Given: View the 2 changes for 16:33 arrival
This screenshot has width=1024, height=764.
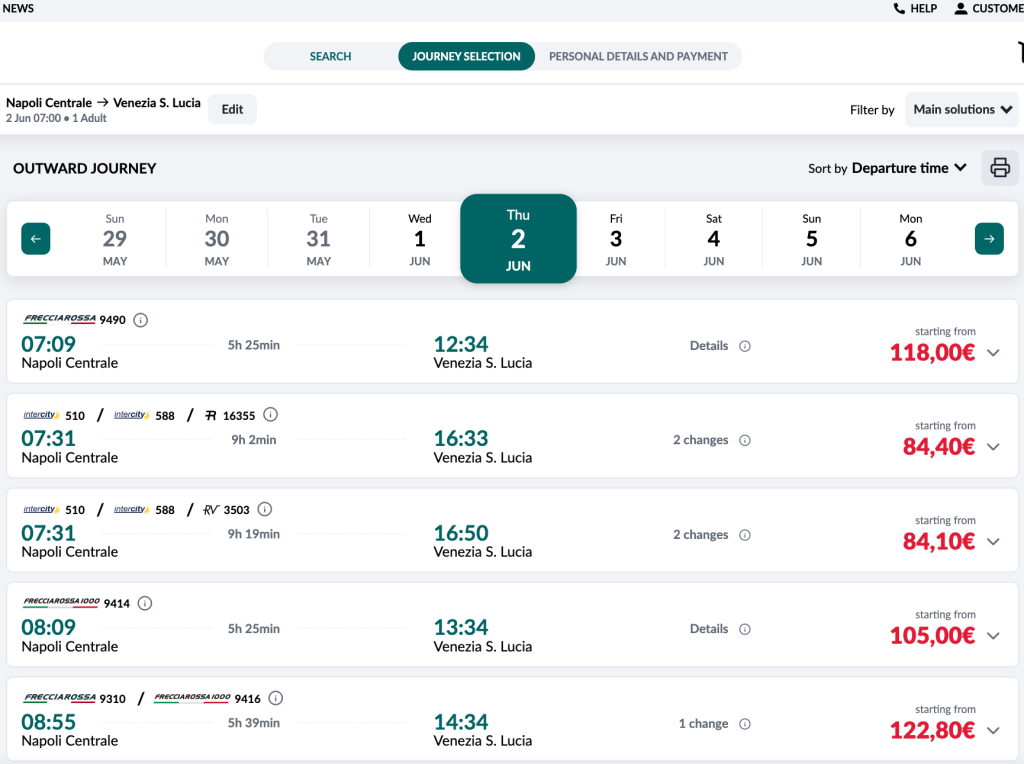Looking at the screenshot, I should [700, 440].
